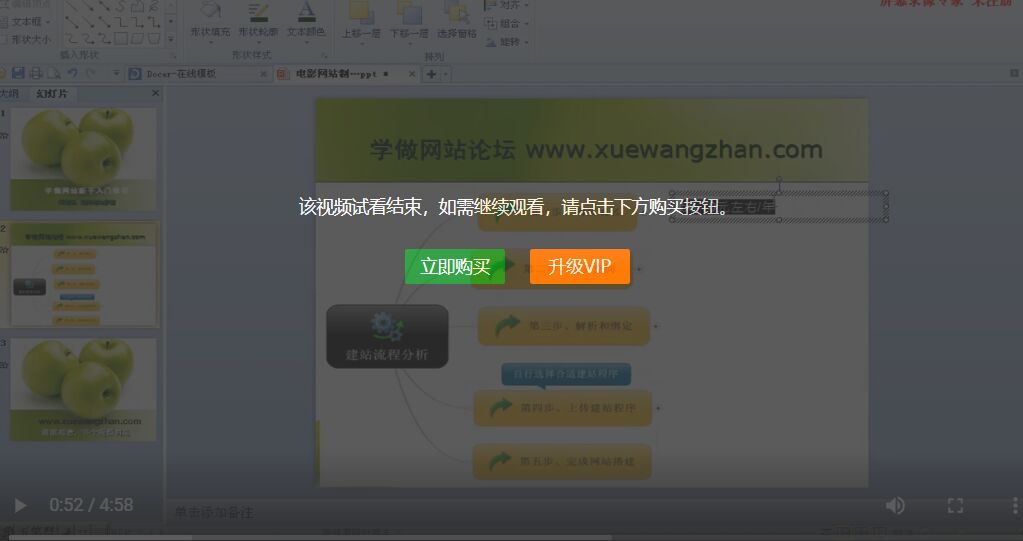
Task: Click the orange 升级VIP upgrade button
Action: [x=579, y=266]
